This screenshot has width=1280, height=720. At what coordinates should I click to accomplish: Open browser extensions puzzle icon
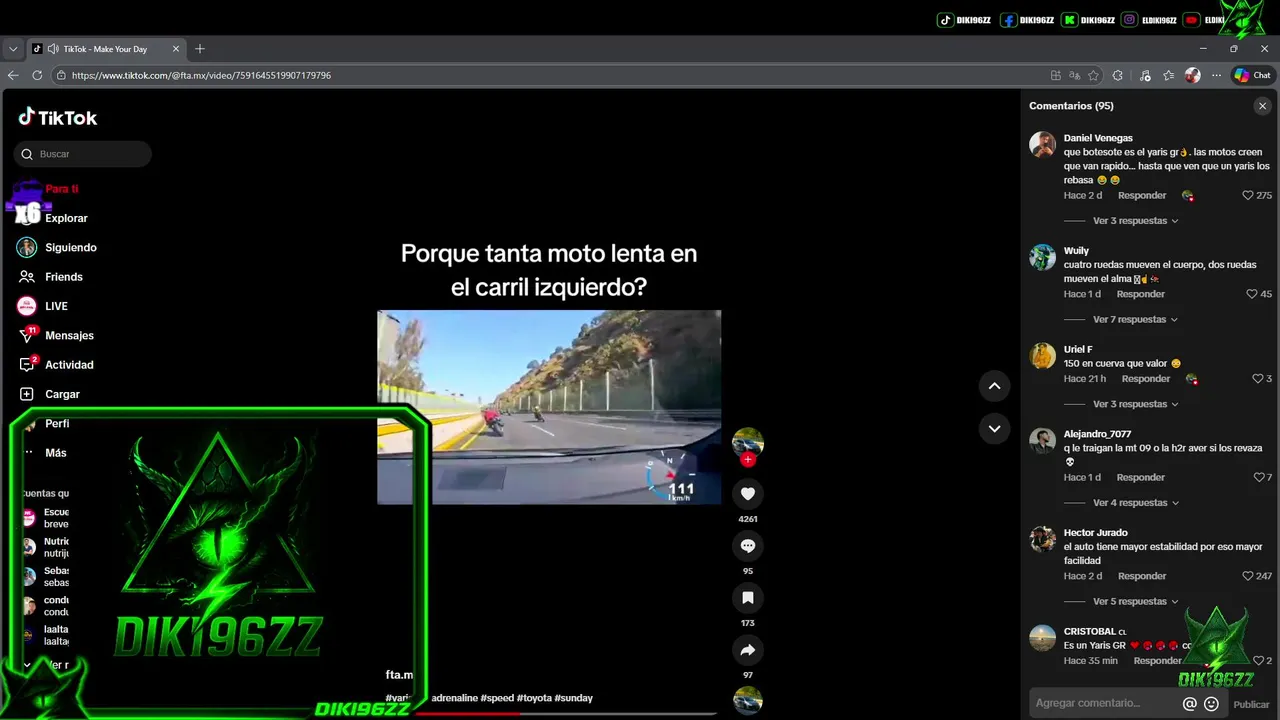tap(1118, 75)
